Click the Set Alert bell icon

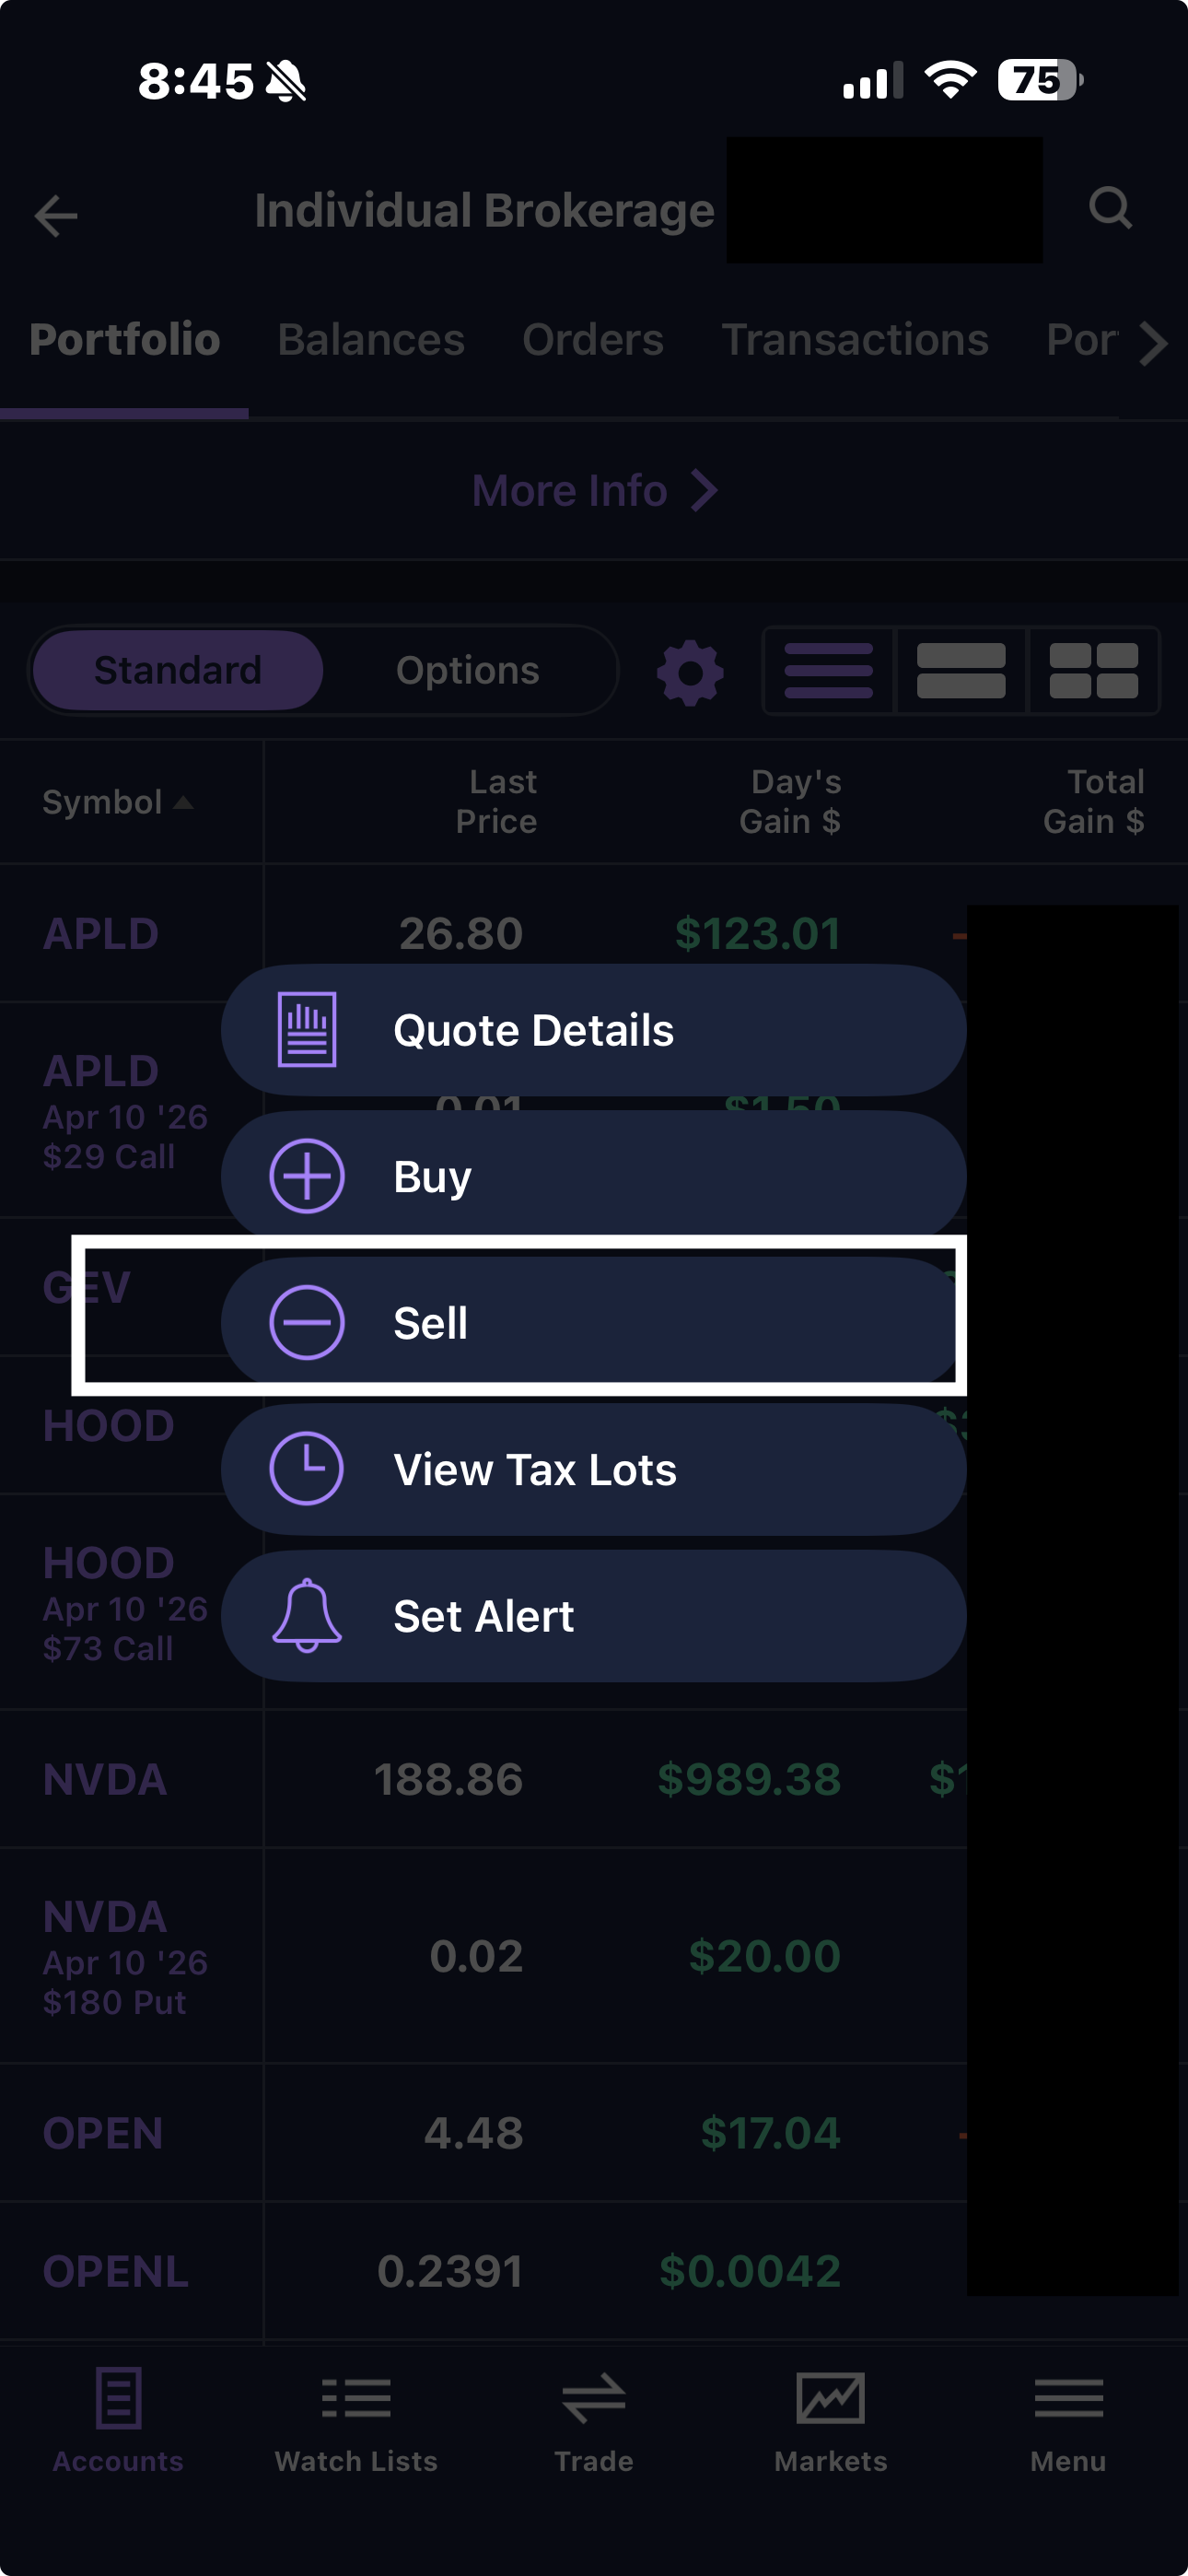tap(307, 1614)
